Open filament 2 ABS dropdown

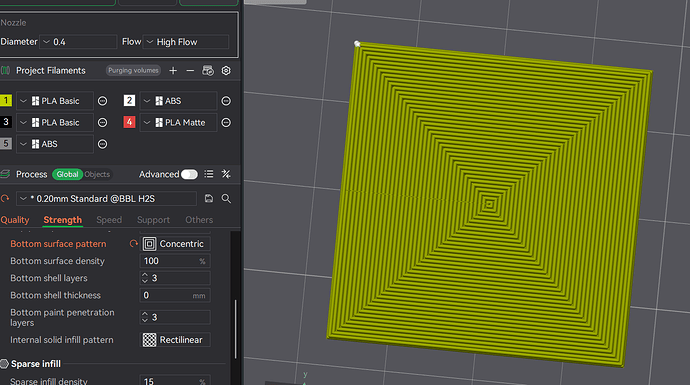point(178,101)
